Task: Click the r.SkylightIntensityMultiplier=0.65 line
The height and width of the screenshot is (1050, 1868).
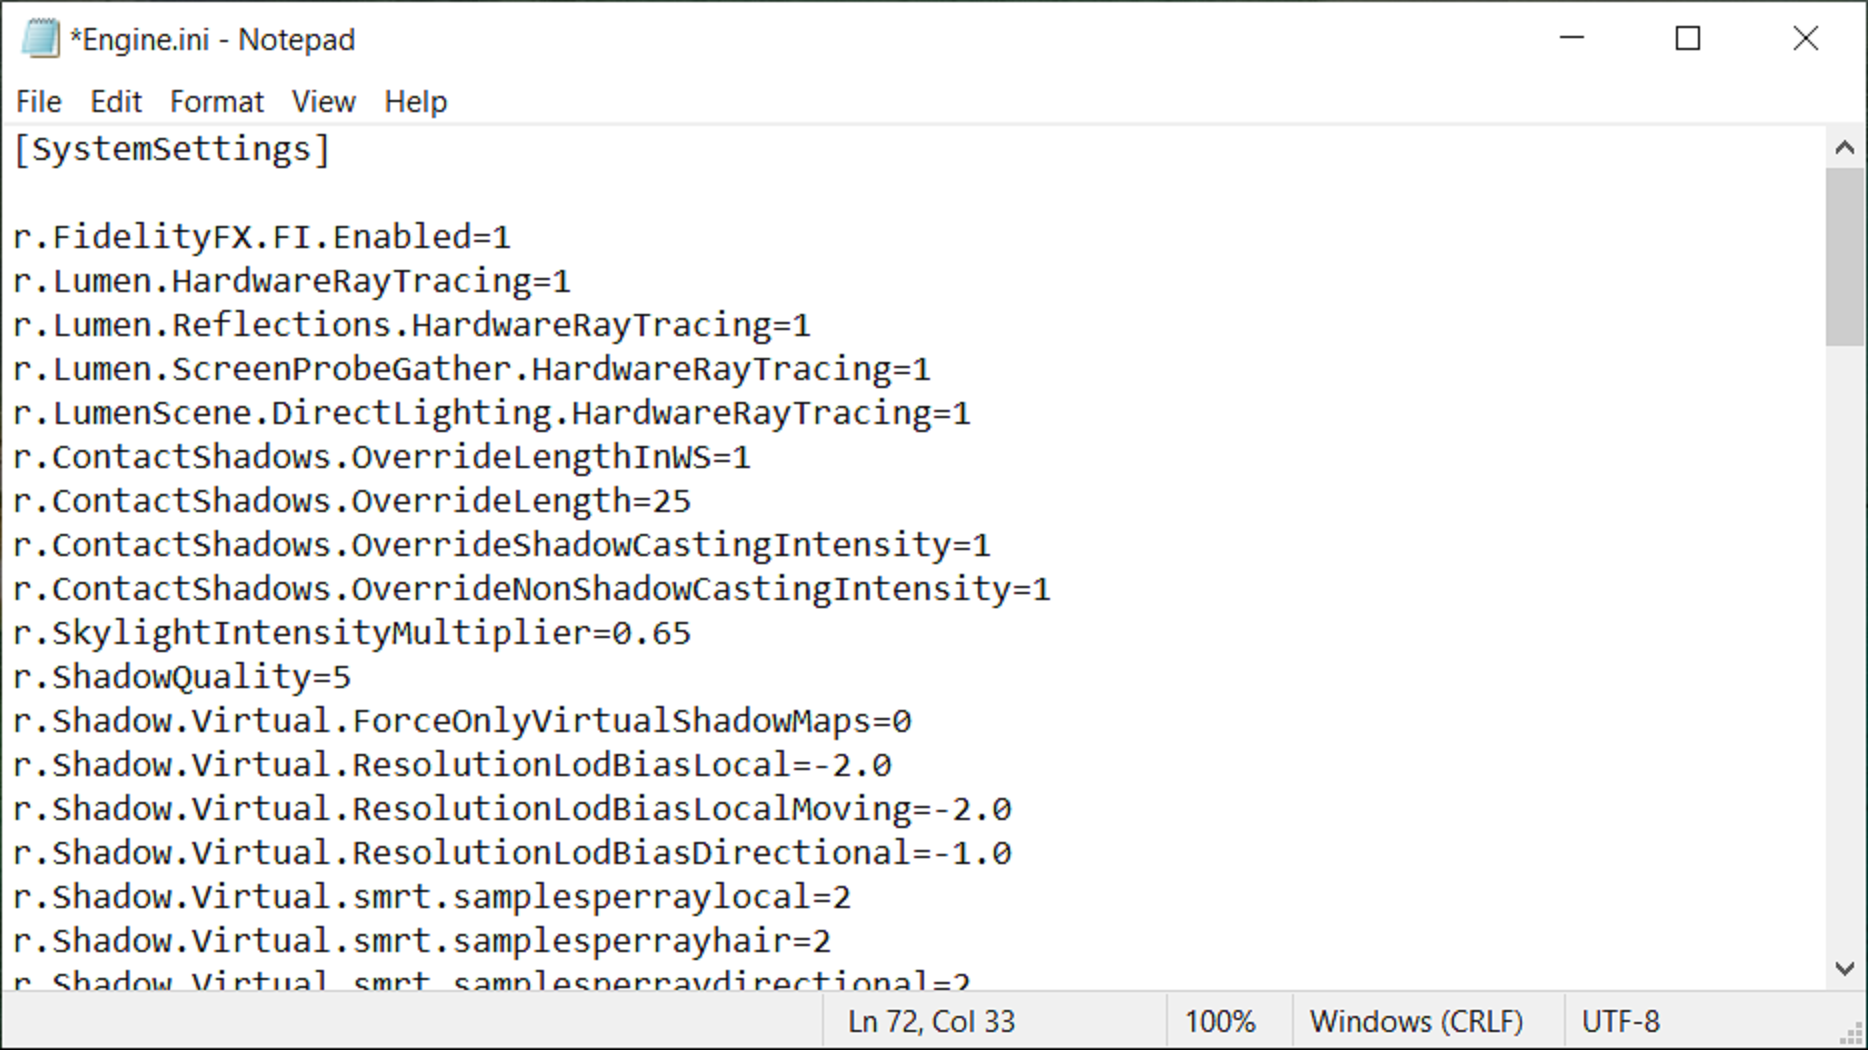Action: (352, 633)
